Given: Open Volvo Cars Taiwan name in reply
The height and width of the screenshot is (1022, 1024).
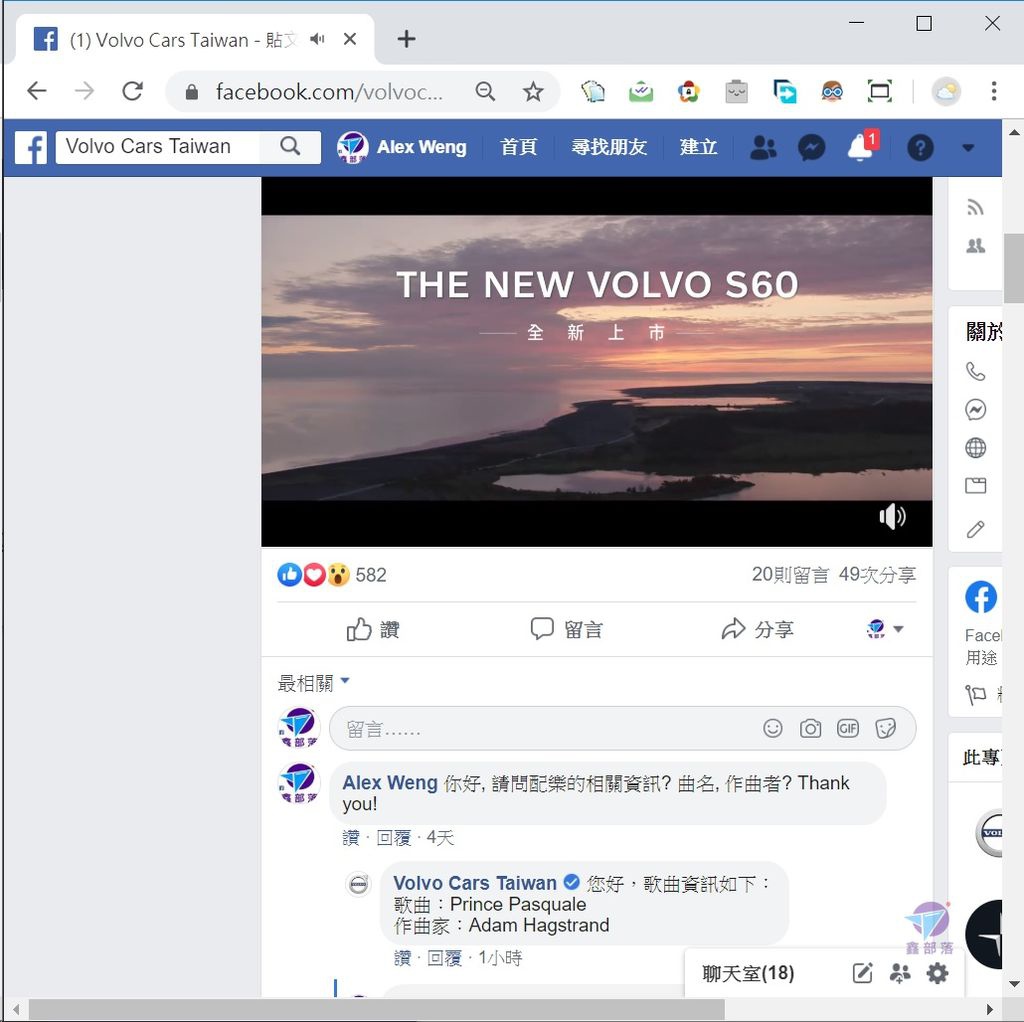Looking at the screenshot, I should click(x=475, y=883).
